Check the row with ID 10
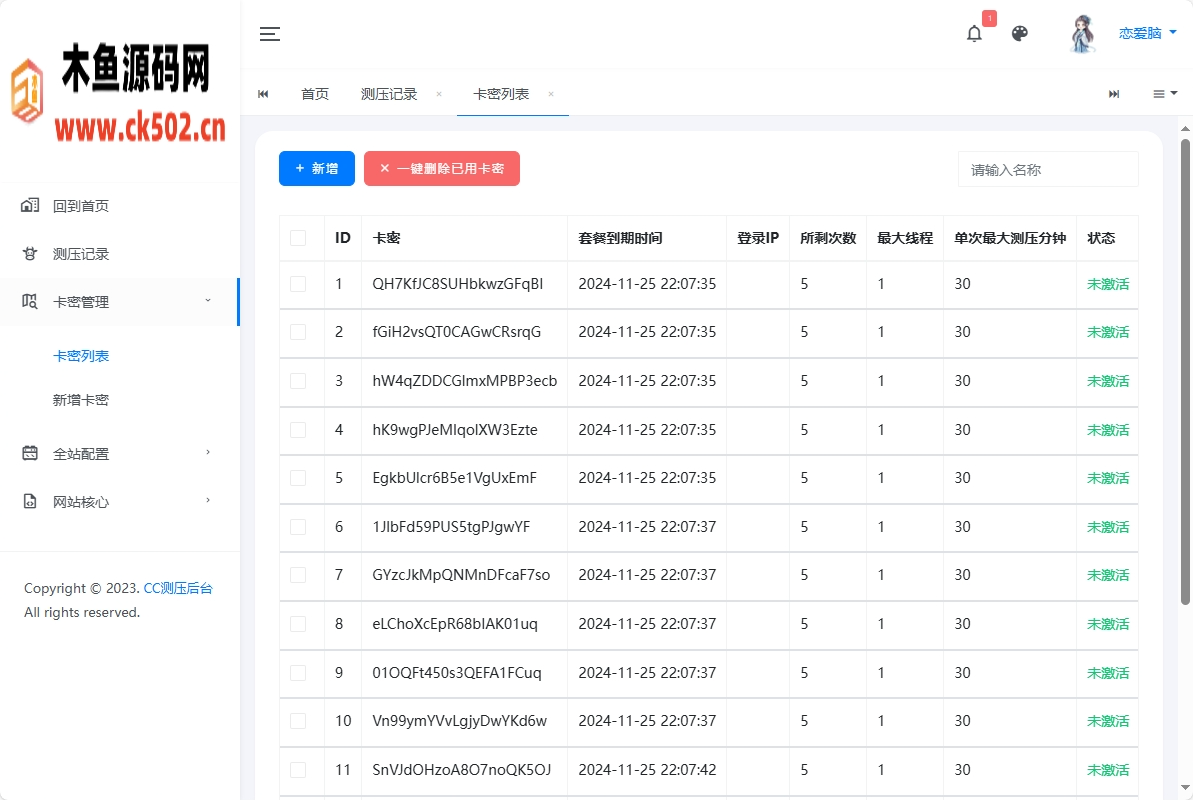The image size is (1193, 800). pos(298,721)
